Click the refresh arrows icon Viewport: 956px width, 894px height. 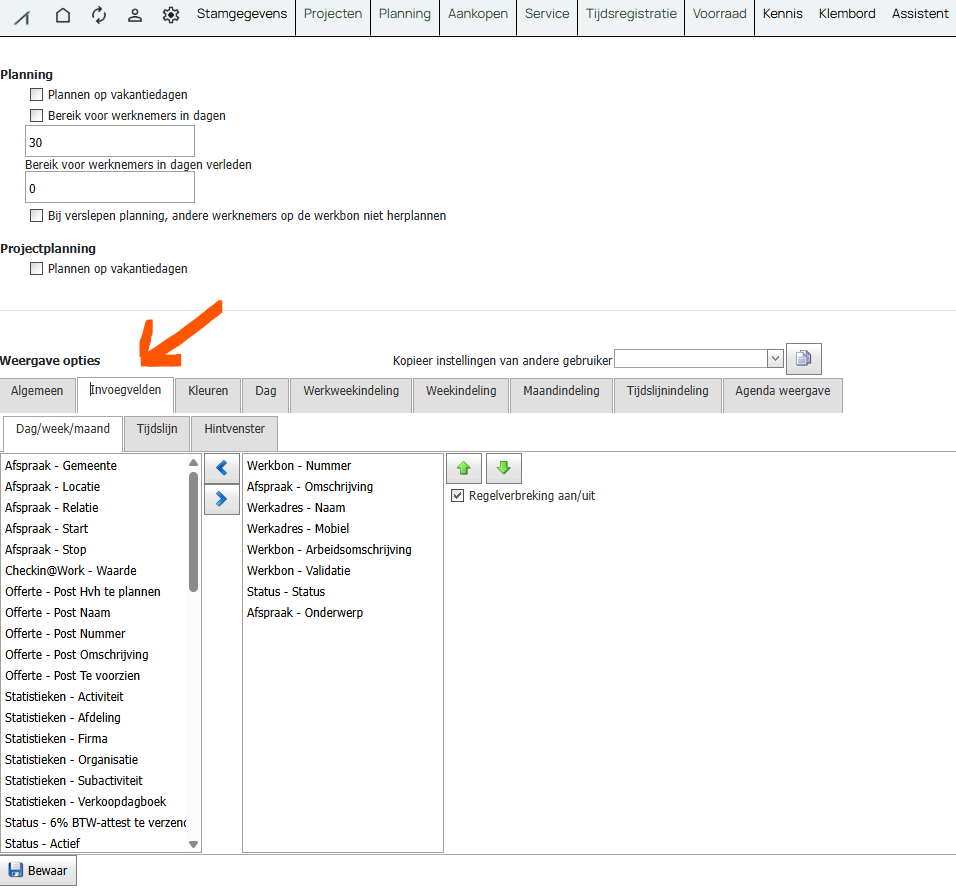click(x=99, y=15)
